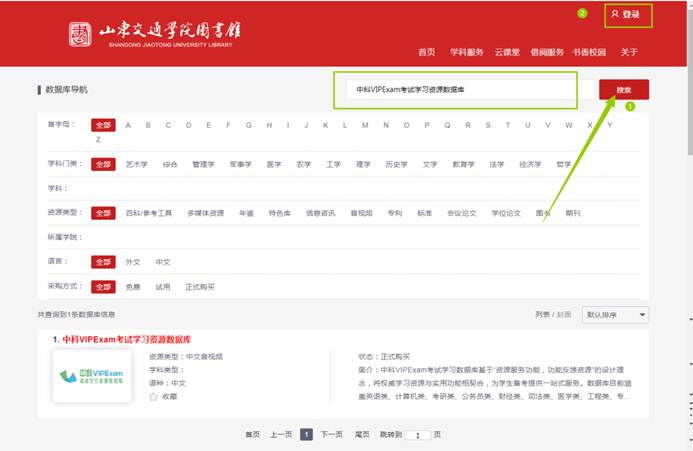Screen dimensions: 693x451
Task: Click the Shandong Jiaotong University Library logo
Action: pos(155,34)
